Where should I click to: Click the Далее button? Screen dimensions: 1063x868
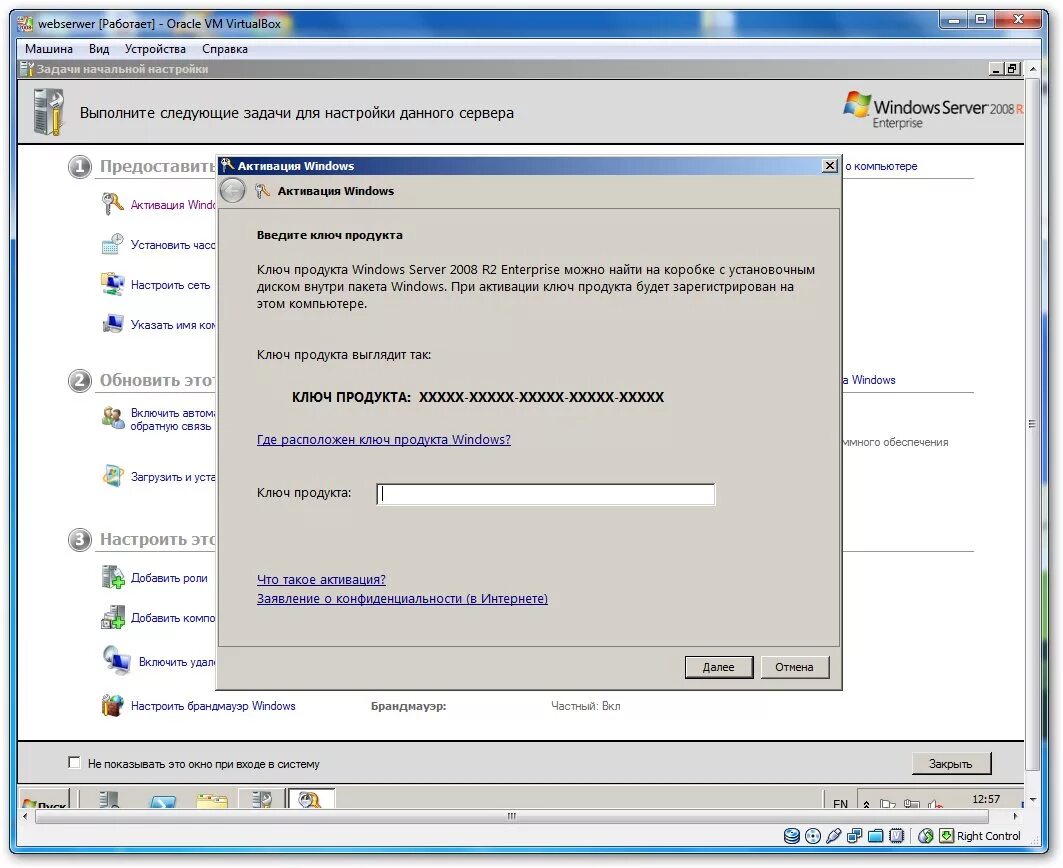(719, 667)
